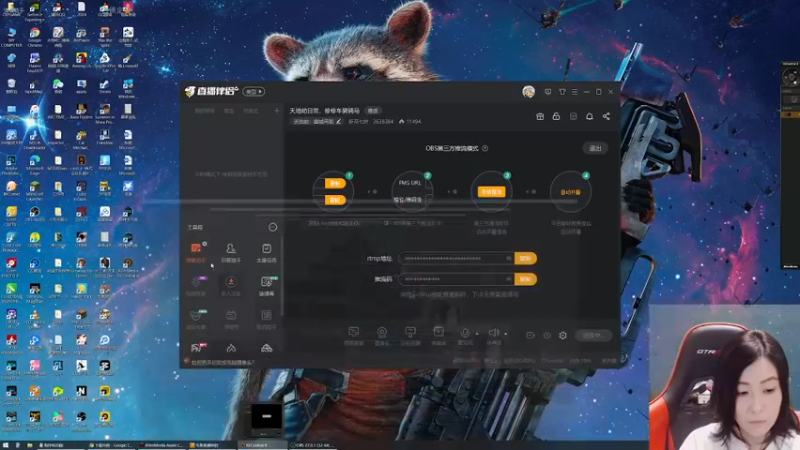Click the share icon in header
This screenshot has width=800, height=450.
coord(606,117)
